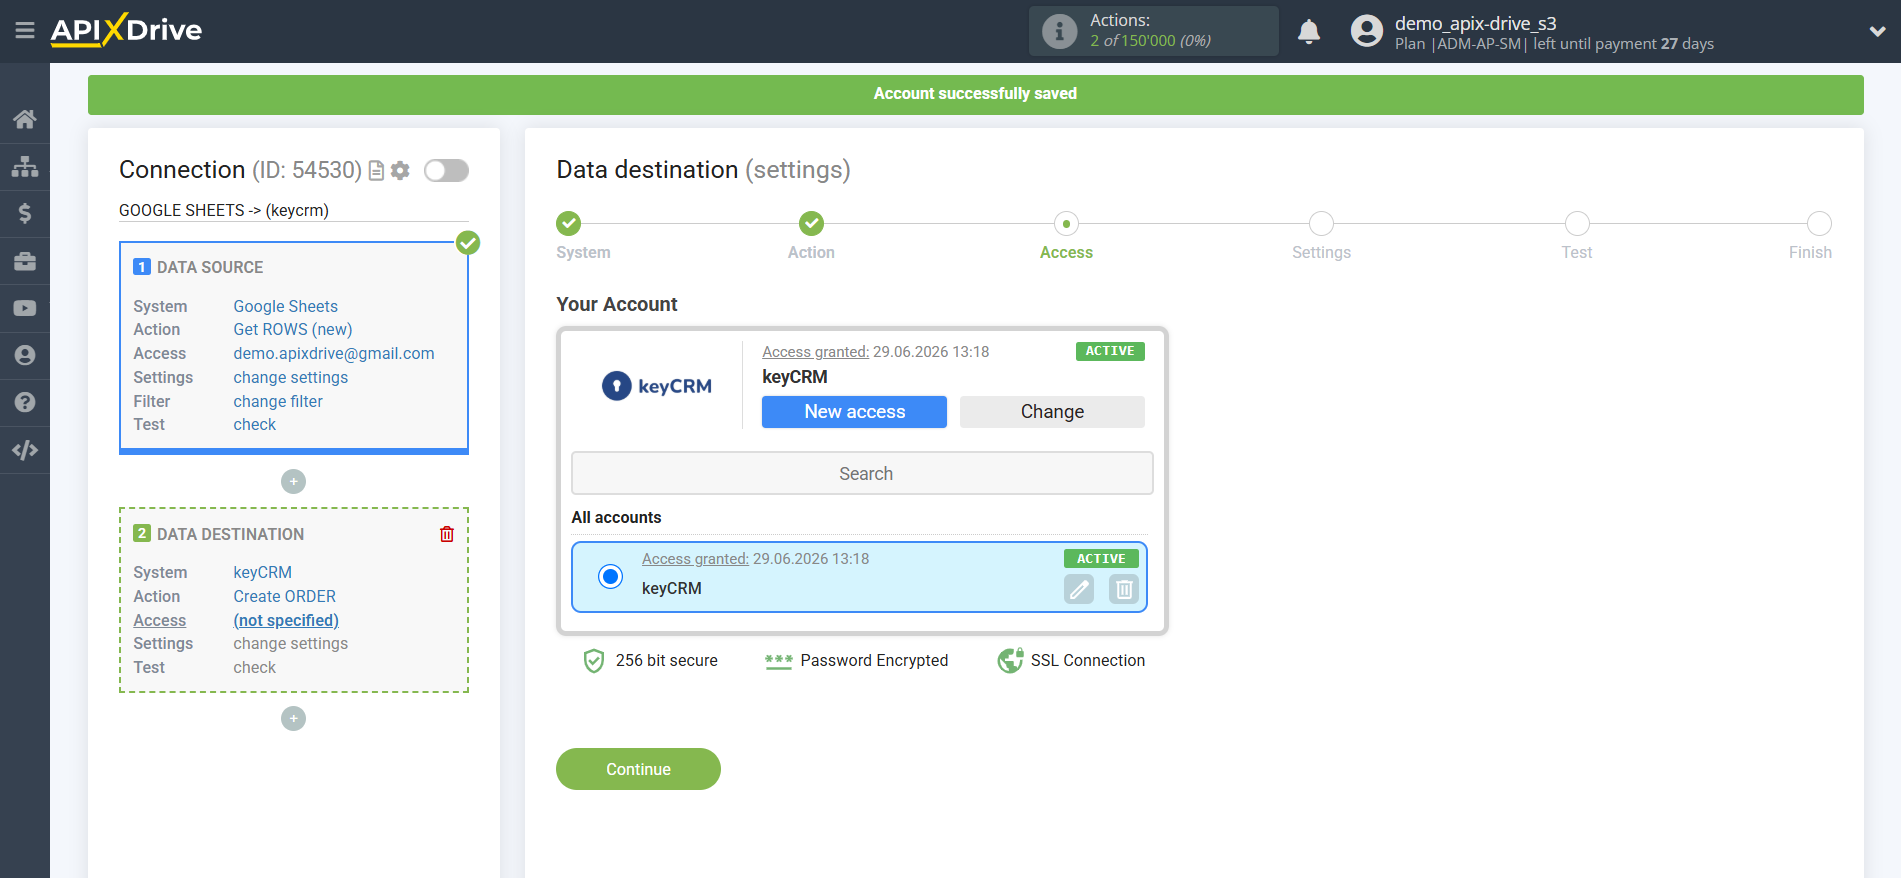Open the connections sitemap icon
Screen dimensions: 1901x878
click(25, 166)
